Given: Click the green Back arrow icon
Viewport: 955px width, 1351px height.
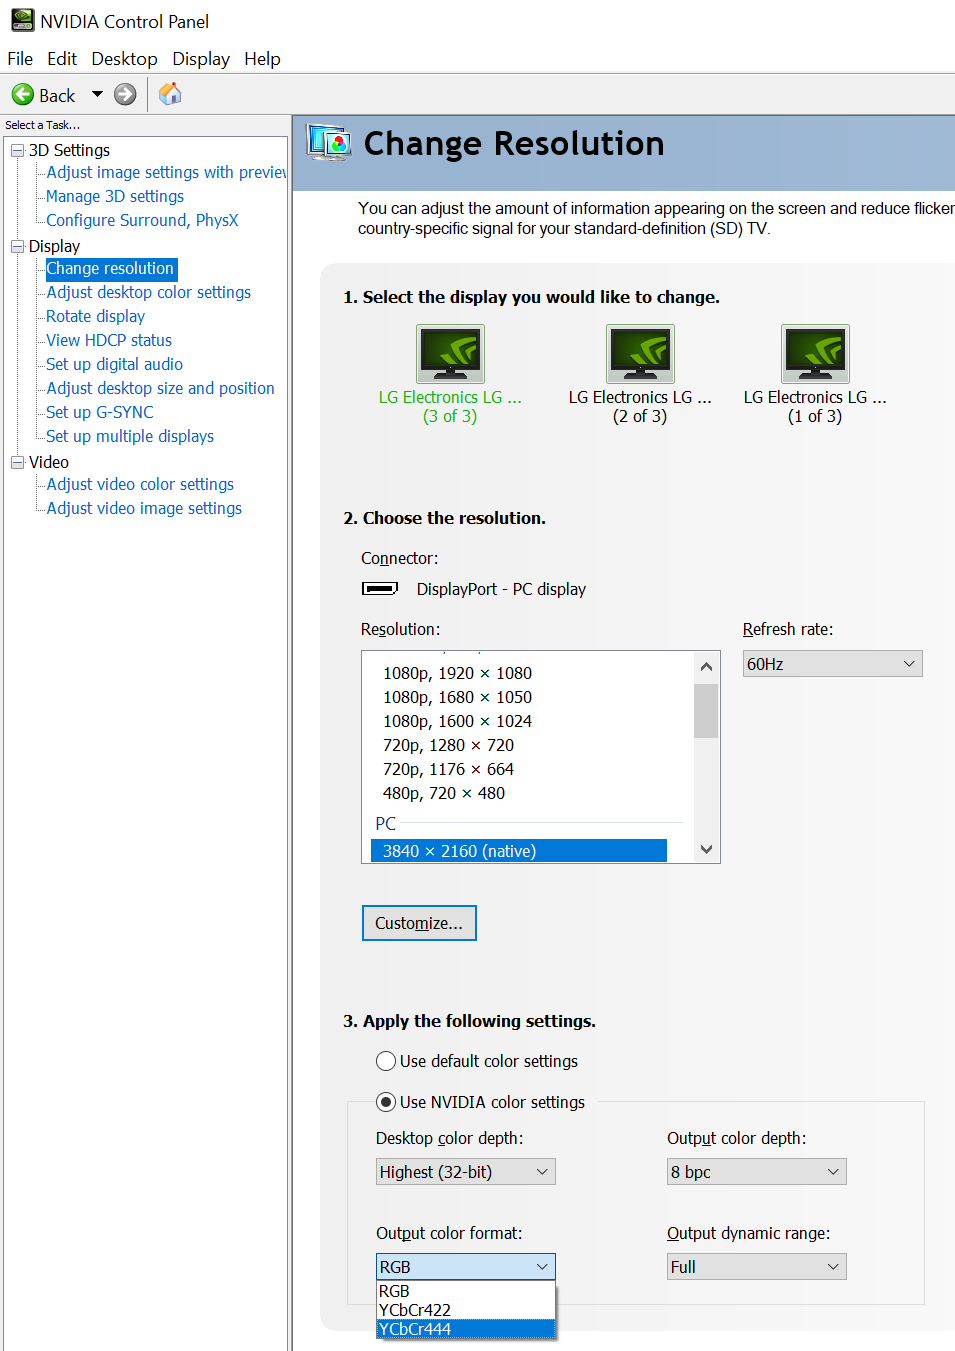Looking at the screenshot, I should pos(22,95).
